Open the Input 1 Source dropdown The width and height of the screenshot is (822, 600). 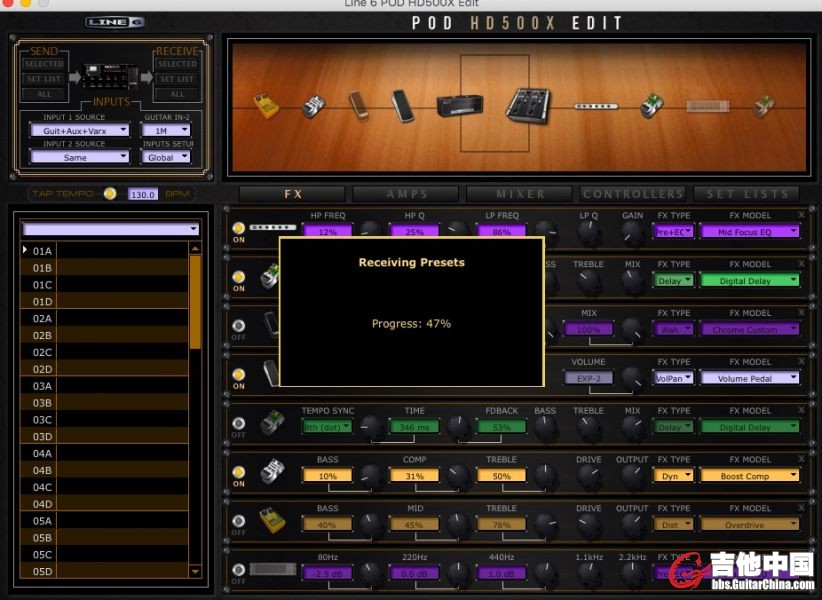point(80,130)
